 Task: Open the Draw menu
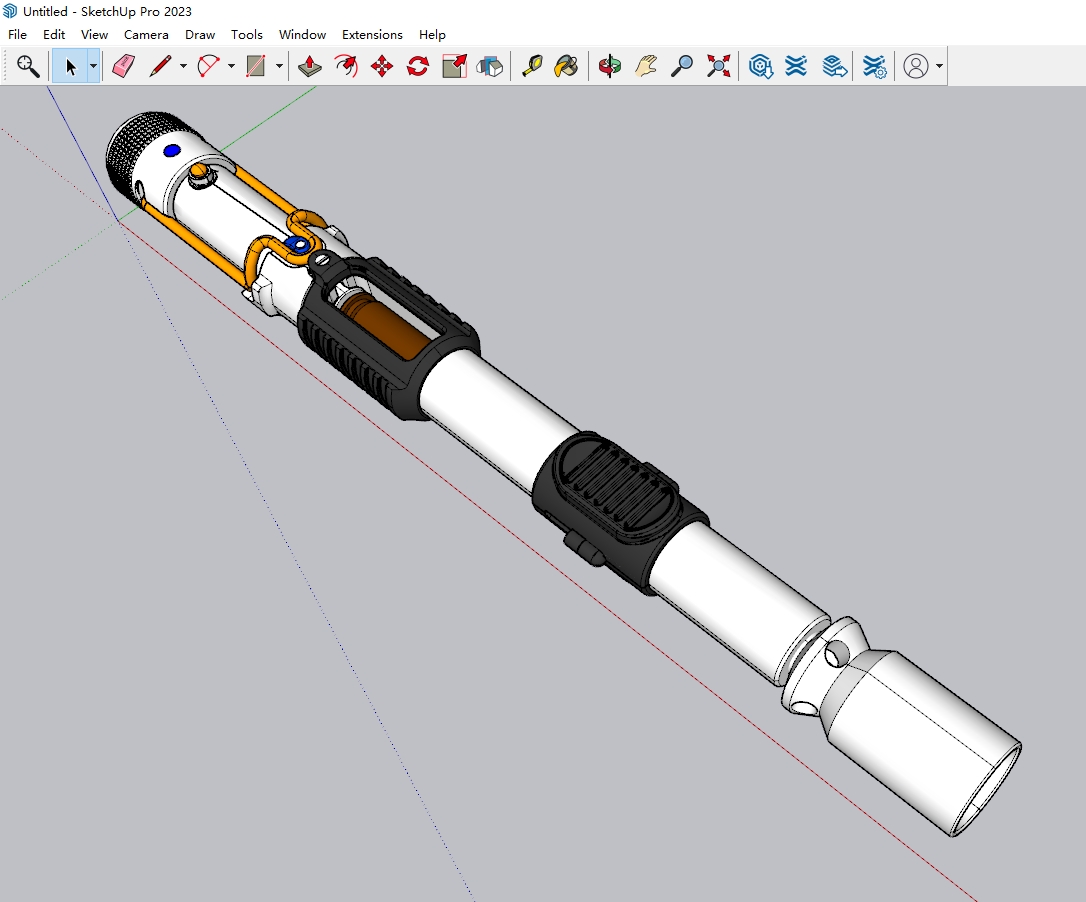pyautogui.click(x=200, y=35)
